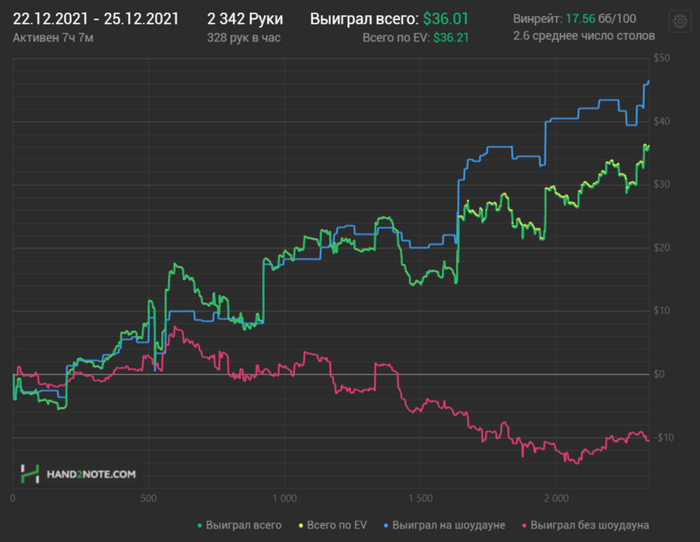Click the $50 y-axis label
This screenshot has width=700, height=542.
(x=662, y=58)
